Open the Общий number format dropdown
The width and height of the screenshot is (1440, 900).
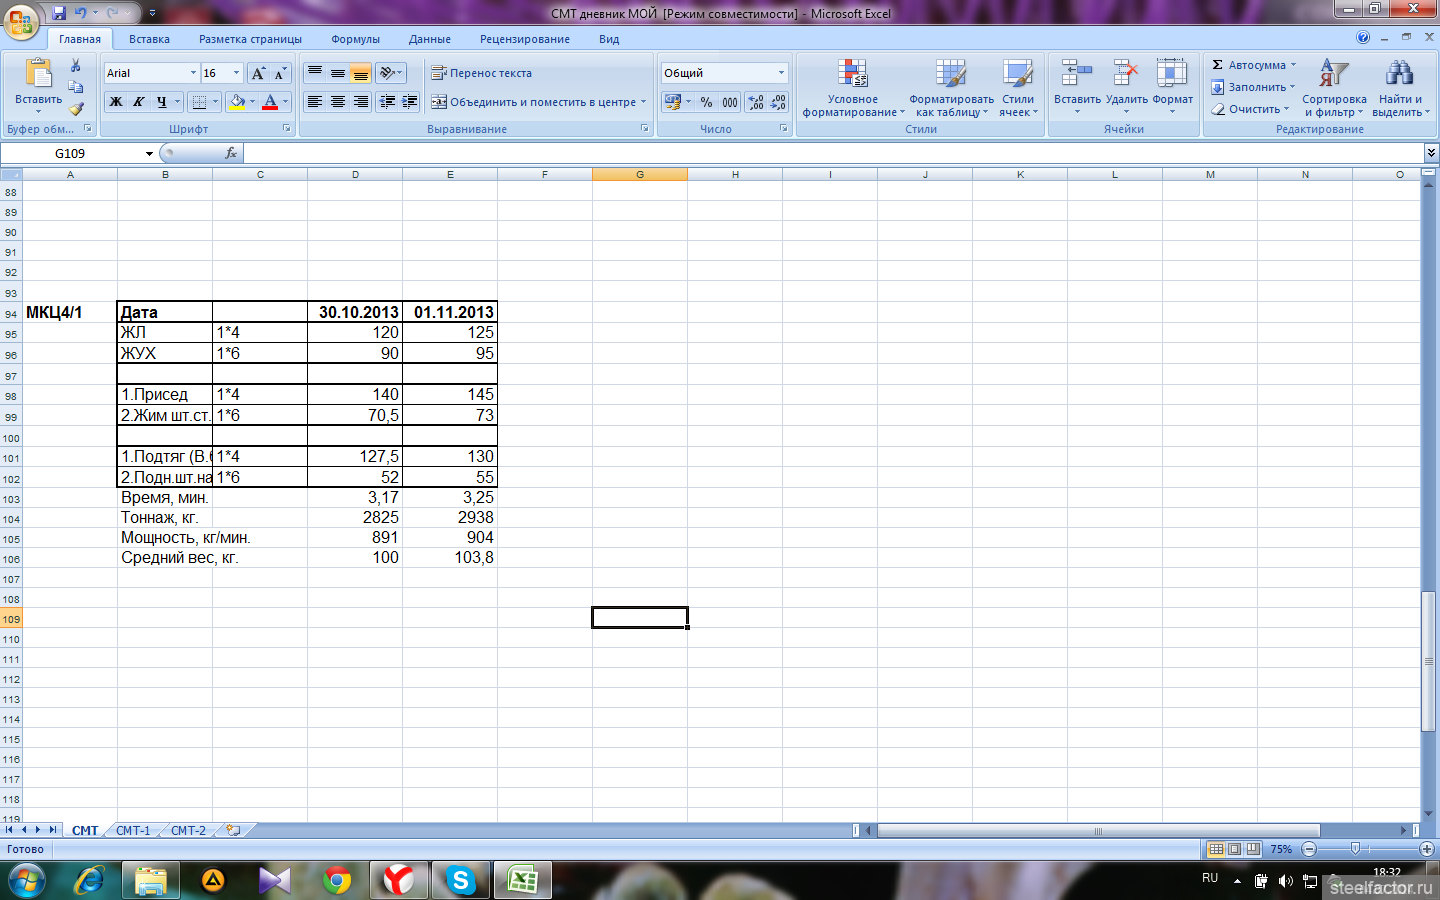(x=781, y=73)
